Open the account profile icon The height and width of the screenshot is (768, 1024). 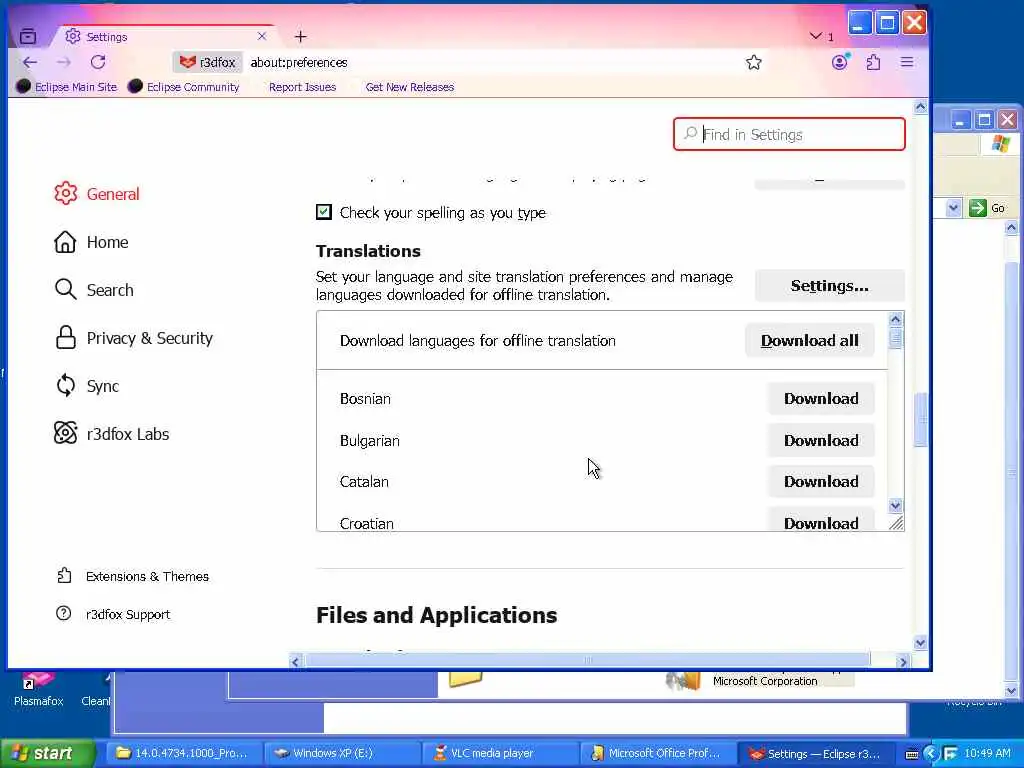pos(840,62)
